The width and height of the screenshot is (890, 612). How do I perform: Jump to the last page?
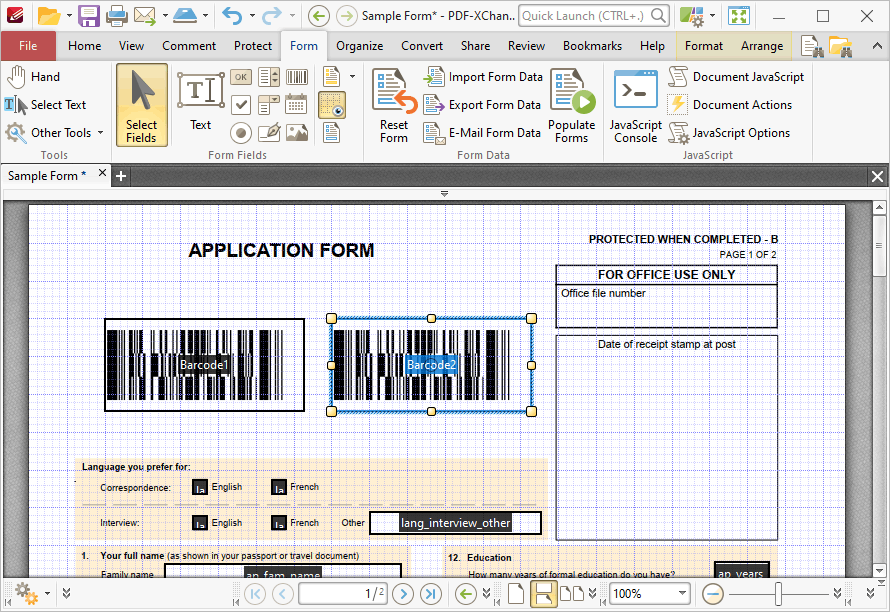point(431,594)
